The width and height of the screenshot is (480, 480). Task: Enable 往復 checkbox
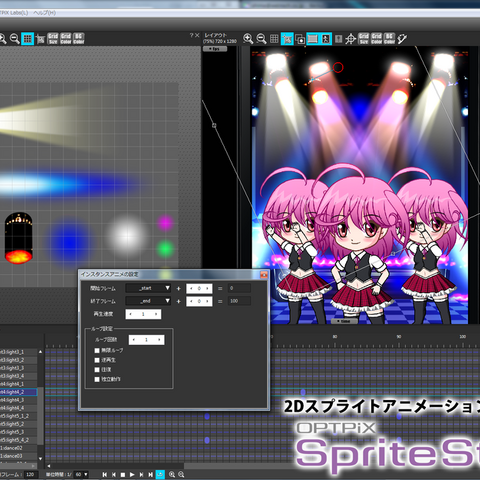(x=97, y=370)
